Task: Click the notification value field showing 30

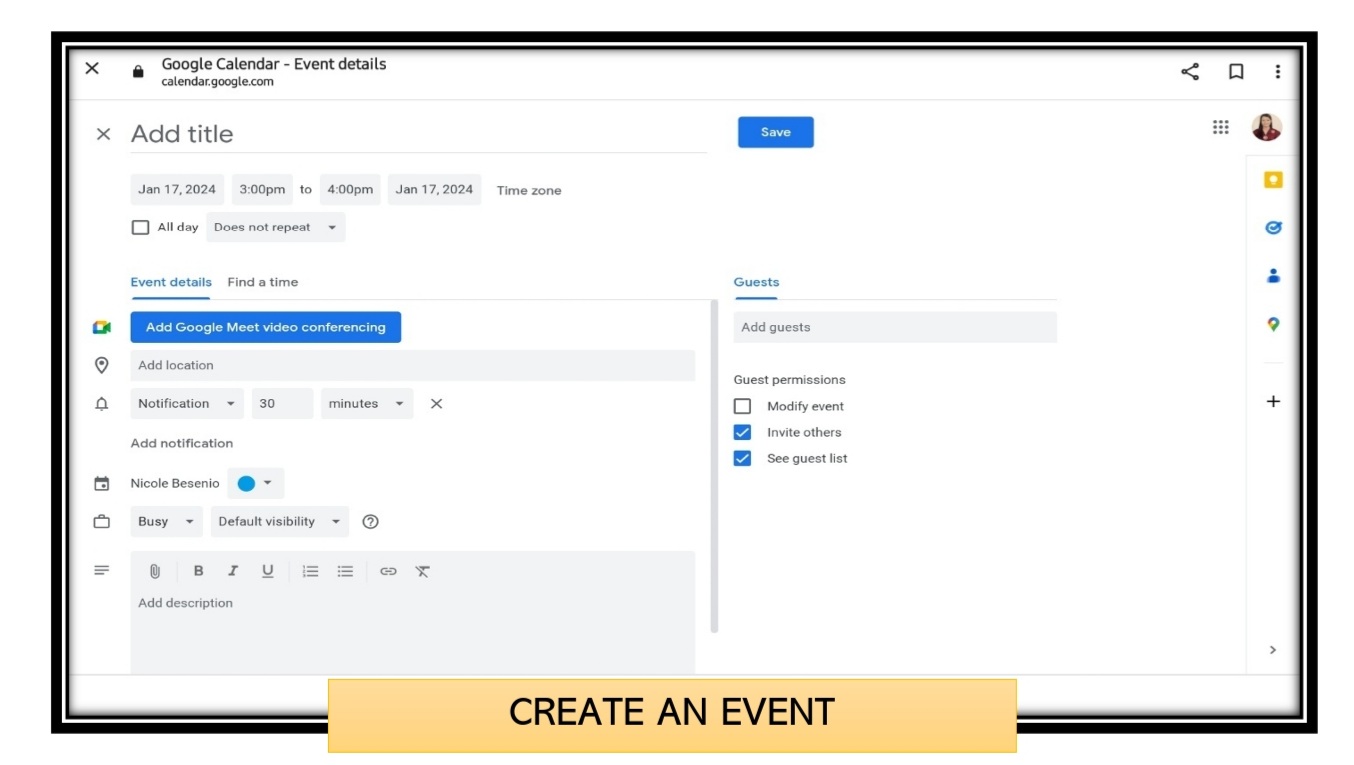Action: (283, 404)
